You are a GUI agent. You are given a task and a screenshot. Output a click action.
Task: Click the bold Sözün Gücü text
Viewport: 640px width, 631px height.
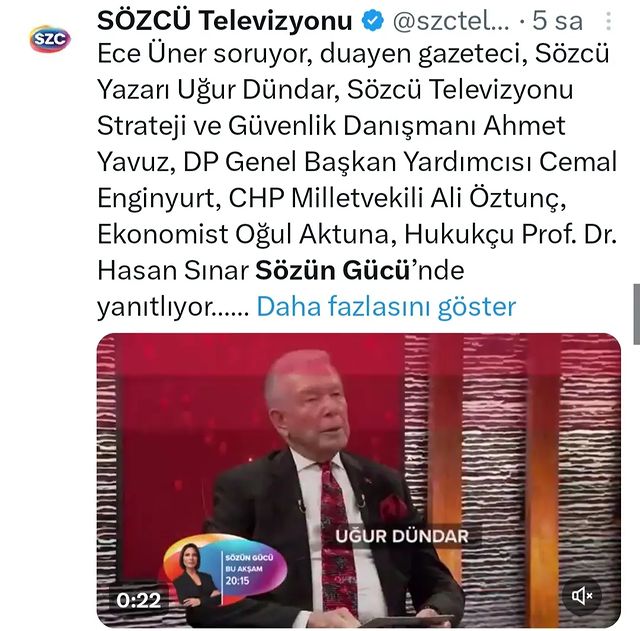(333, 270)
